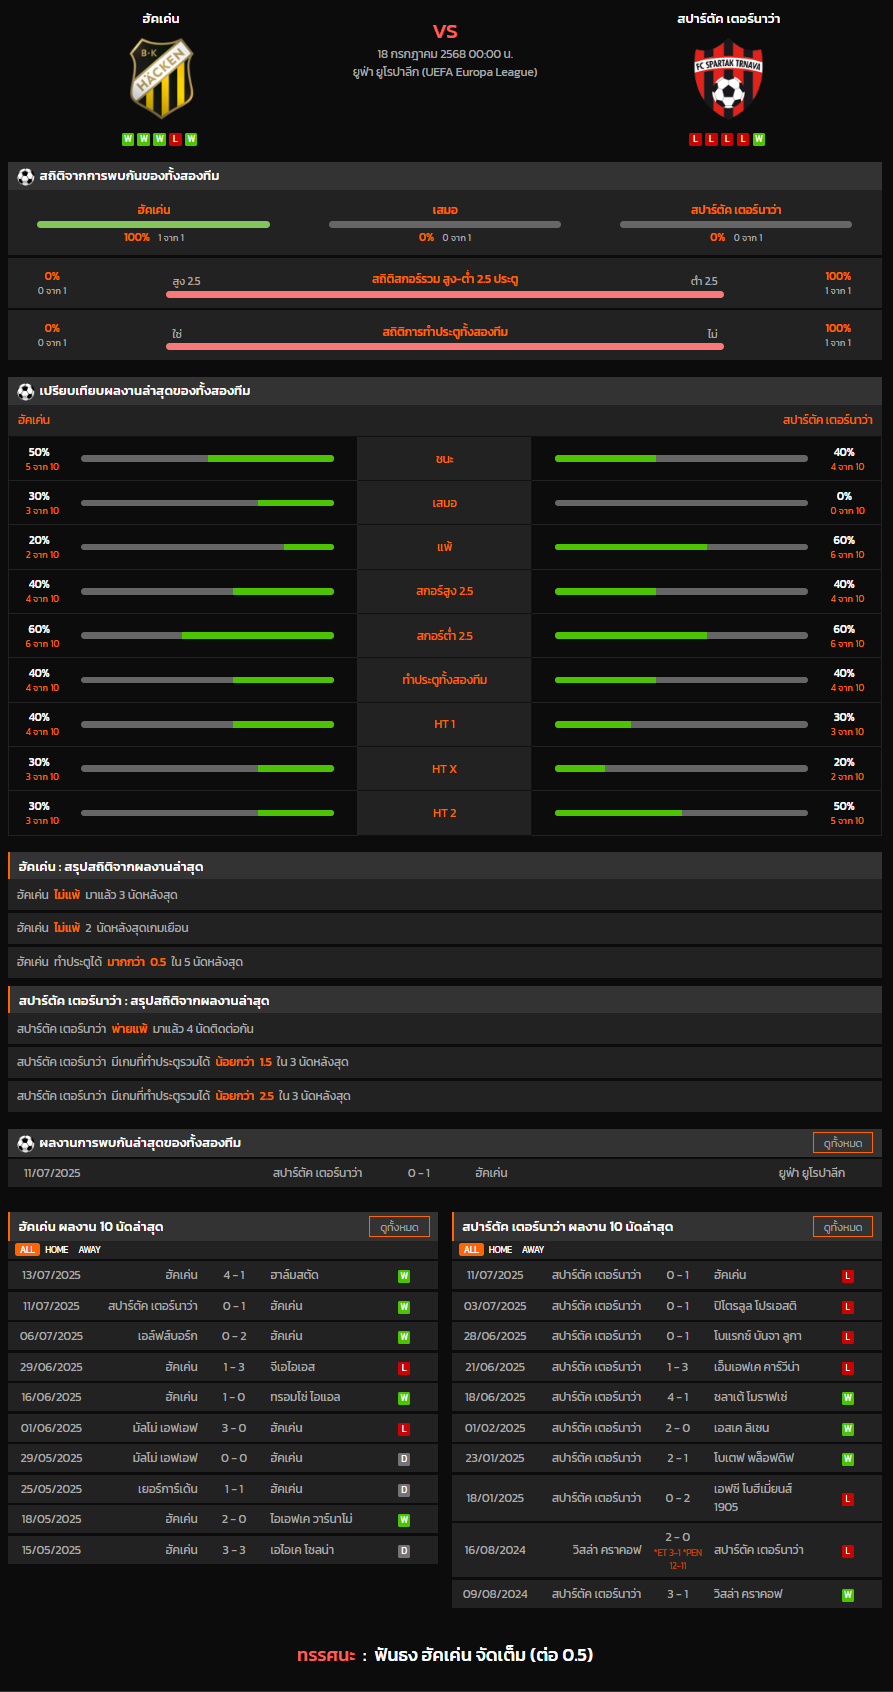893x1692 pixels.
Task: Click D badge for 15/05/2025 Häcken match
Action: (404, 1551)
